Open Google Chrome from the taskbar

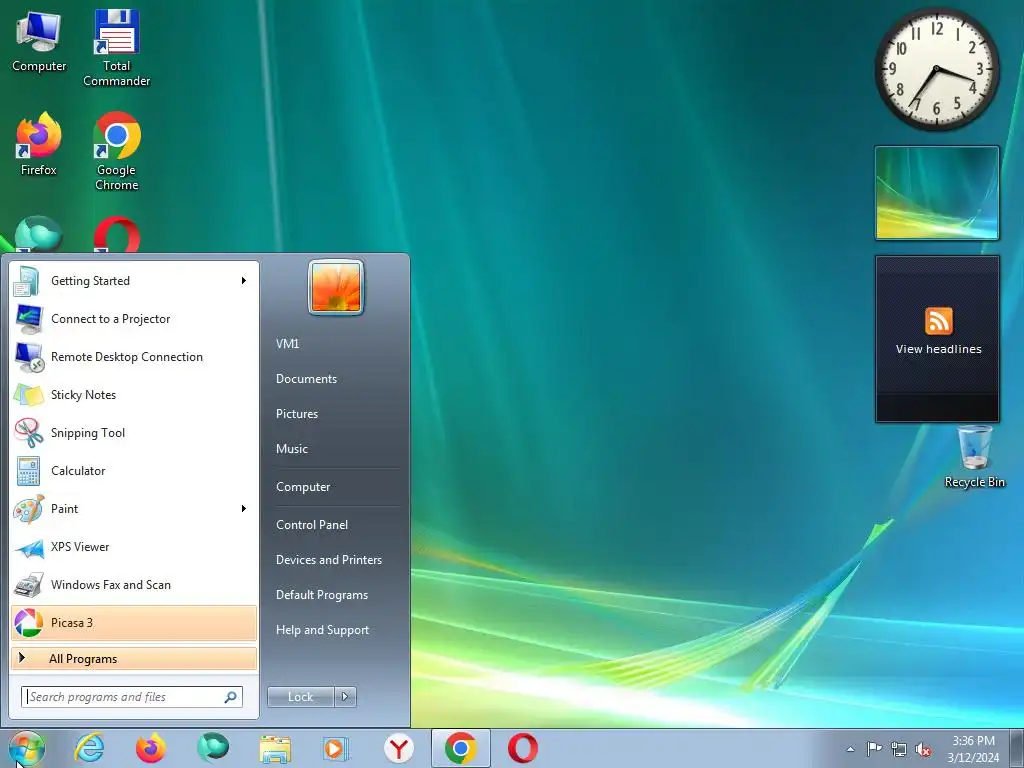(x=460, y=748)
